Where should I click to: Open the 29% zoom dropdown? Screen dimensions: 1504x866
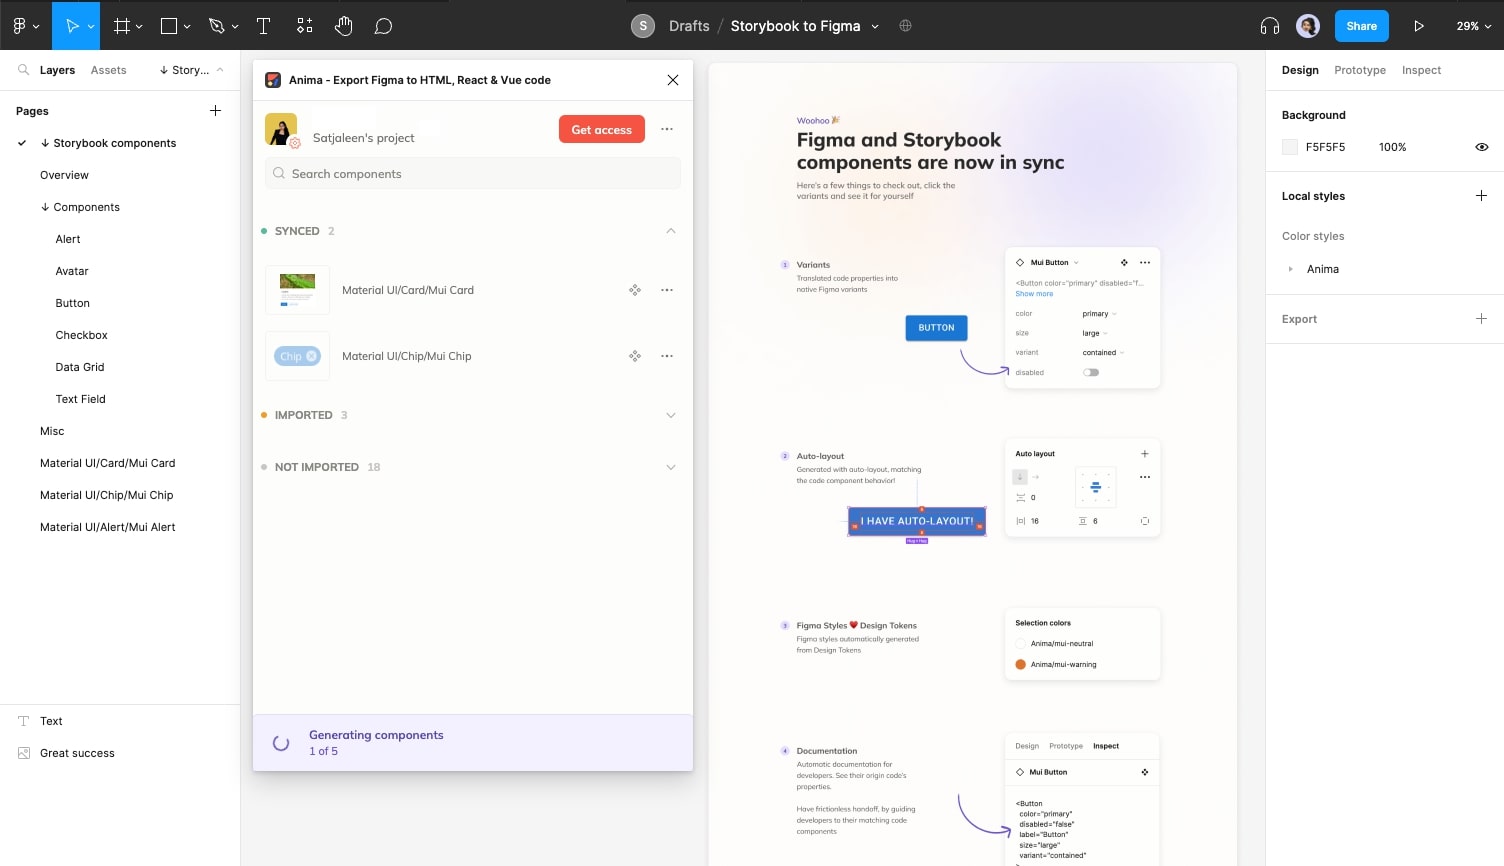point(1473,26)
